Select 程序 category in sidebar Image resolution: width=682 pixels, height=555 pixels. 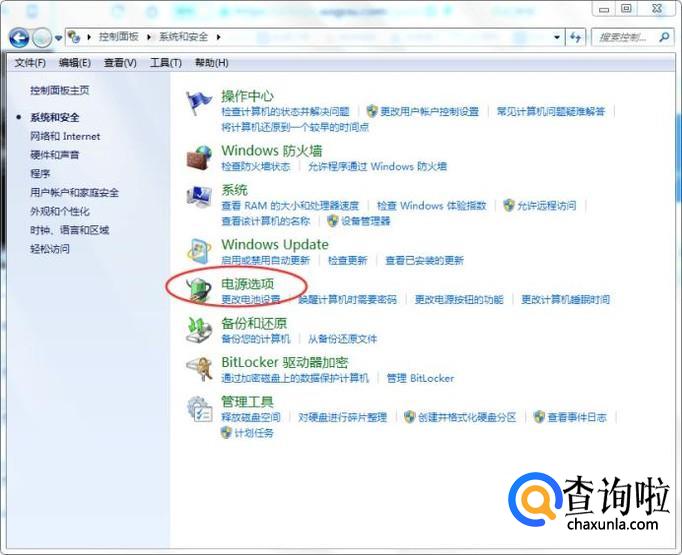tap(40, 174)
